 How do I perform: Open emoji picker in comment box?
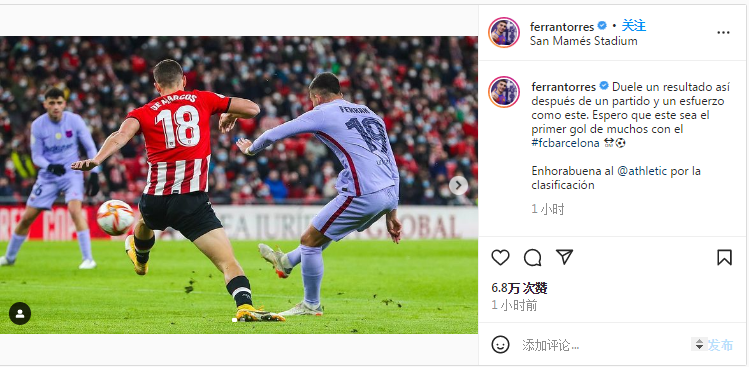click(x=500, y=345)
